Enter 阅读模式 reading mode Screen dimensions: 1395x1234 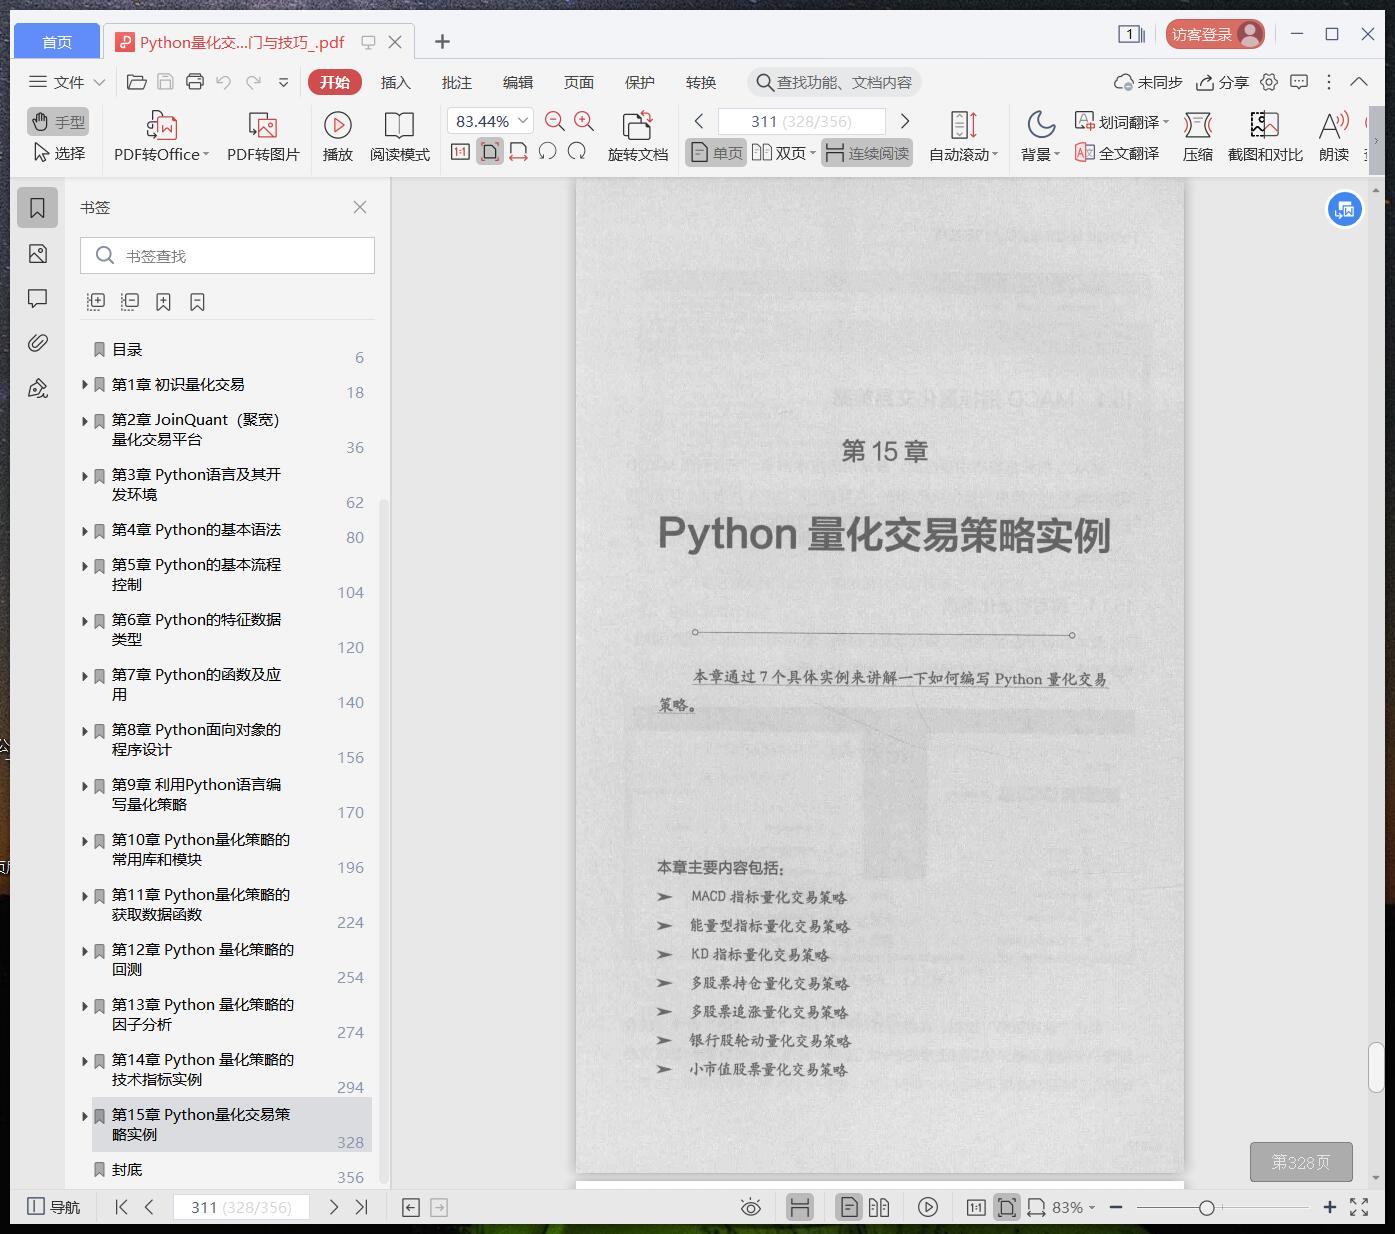coord(399,137)
